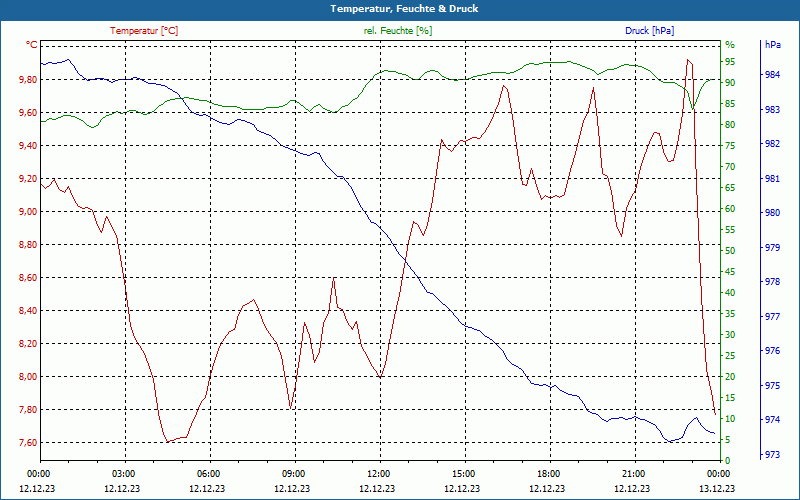Click the 95 humidity axis value
Viewport: 800px width, 500px height.
pyautogui.click(x=730, y=62)
